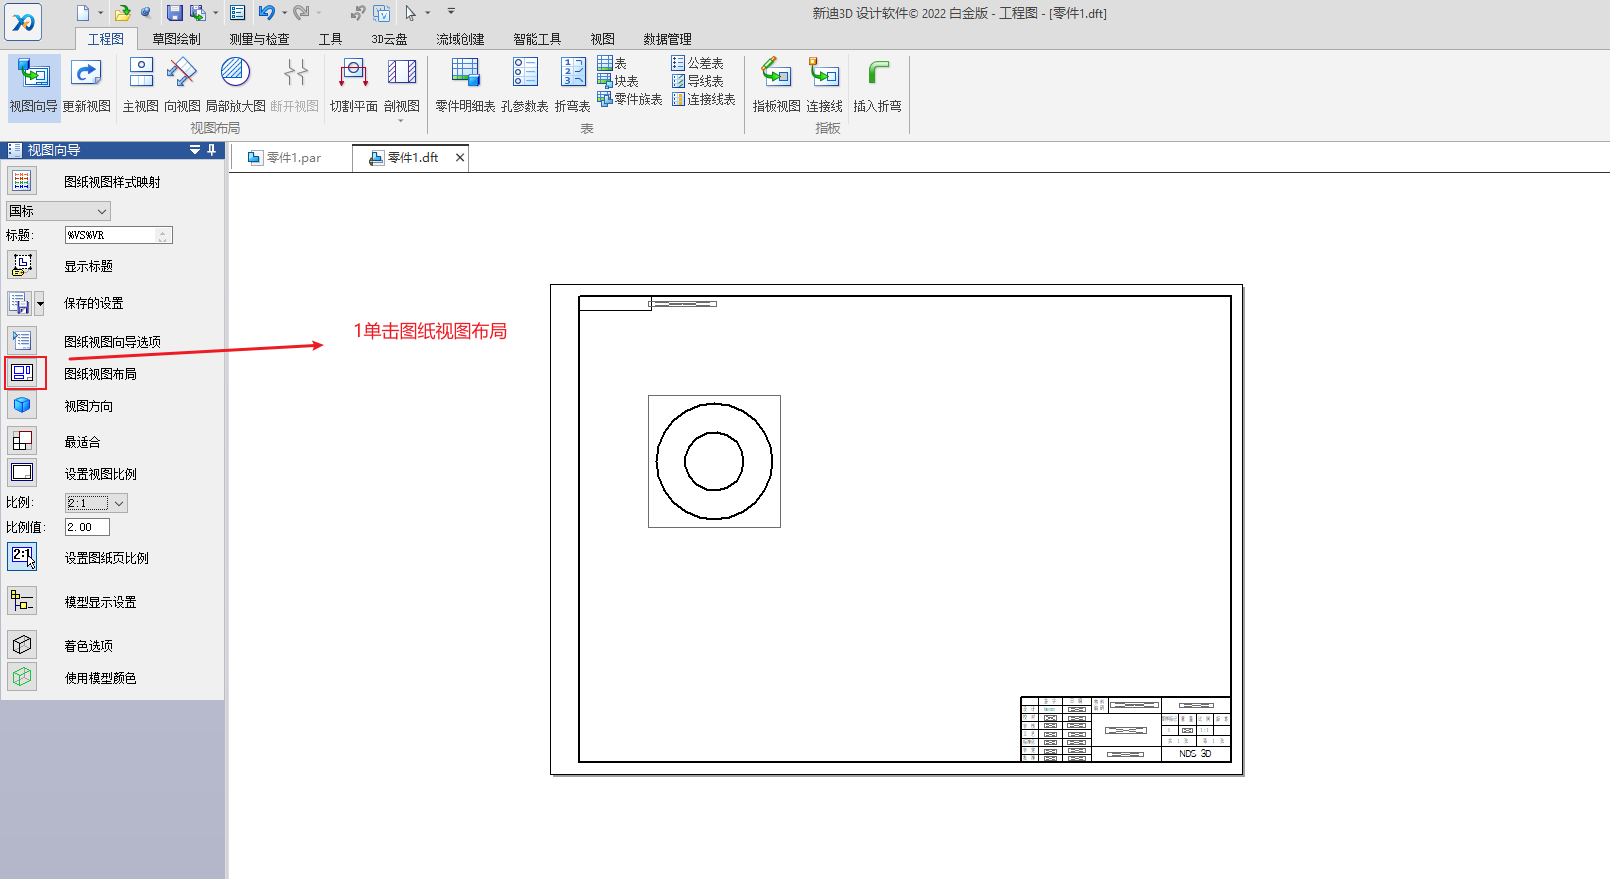Save the drawing with the floppy icon
The height and width of the screenshot is (879, 1610).
[x=175, y=13]
